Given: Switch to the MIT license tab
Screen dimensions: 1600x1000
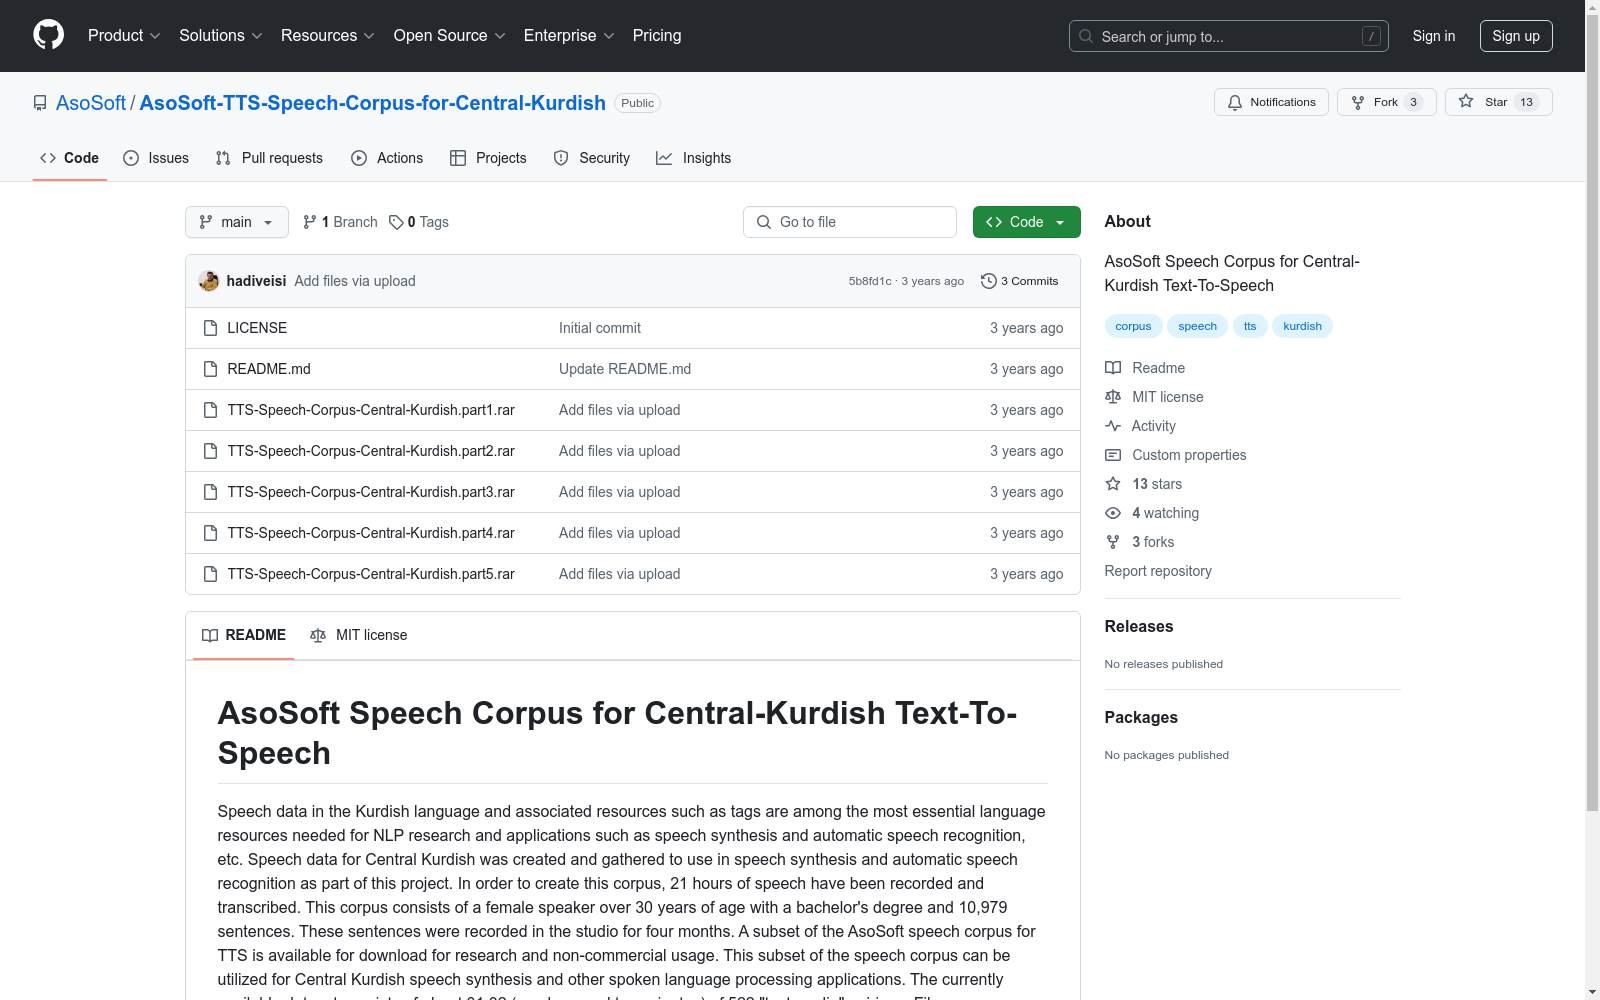Looking at the screenshot, I should click(359, 635).
